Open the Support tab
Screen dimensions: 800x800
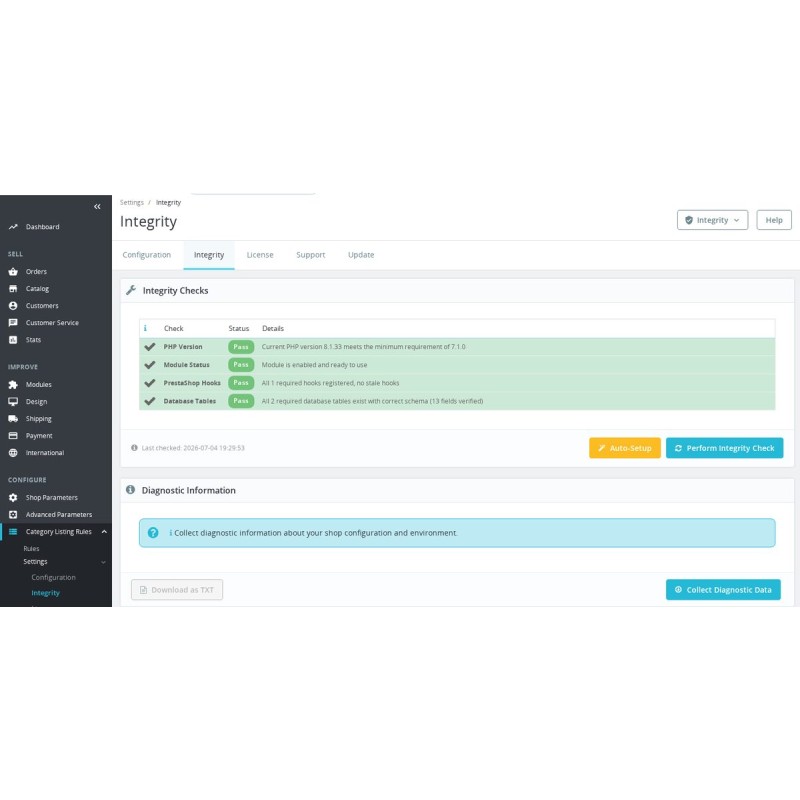point(311,255)
